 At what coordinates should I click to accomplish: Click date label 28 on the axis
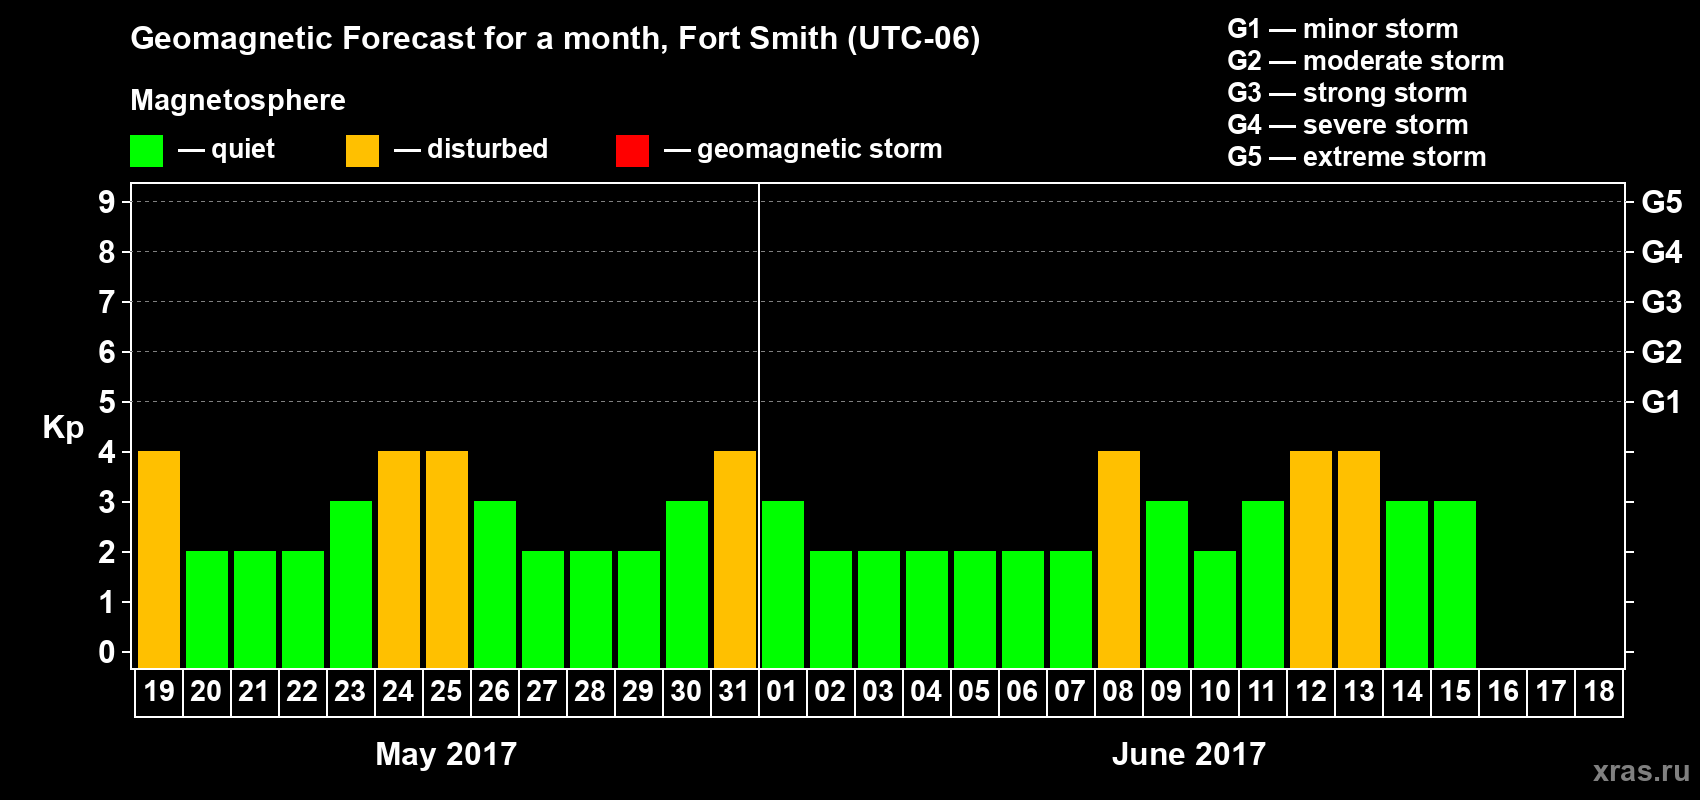(590, 692)
